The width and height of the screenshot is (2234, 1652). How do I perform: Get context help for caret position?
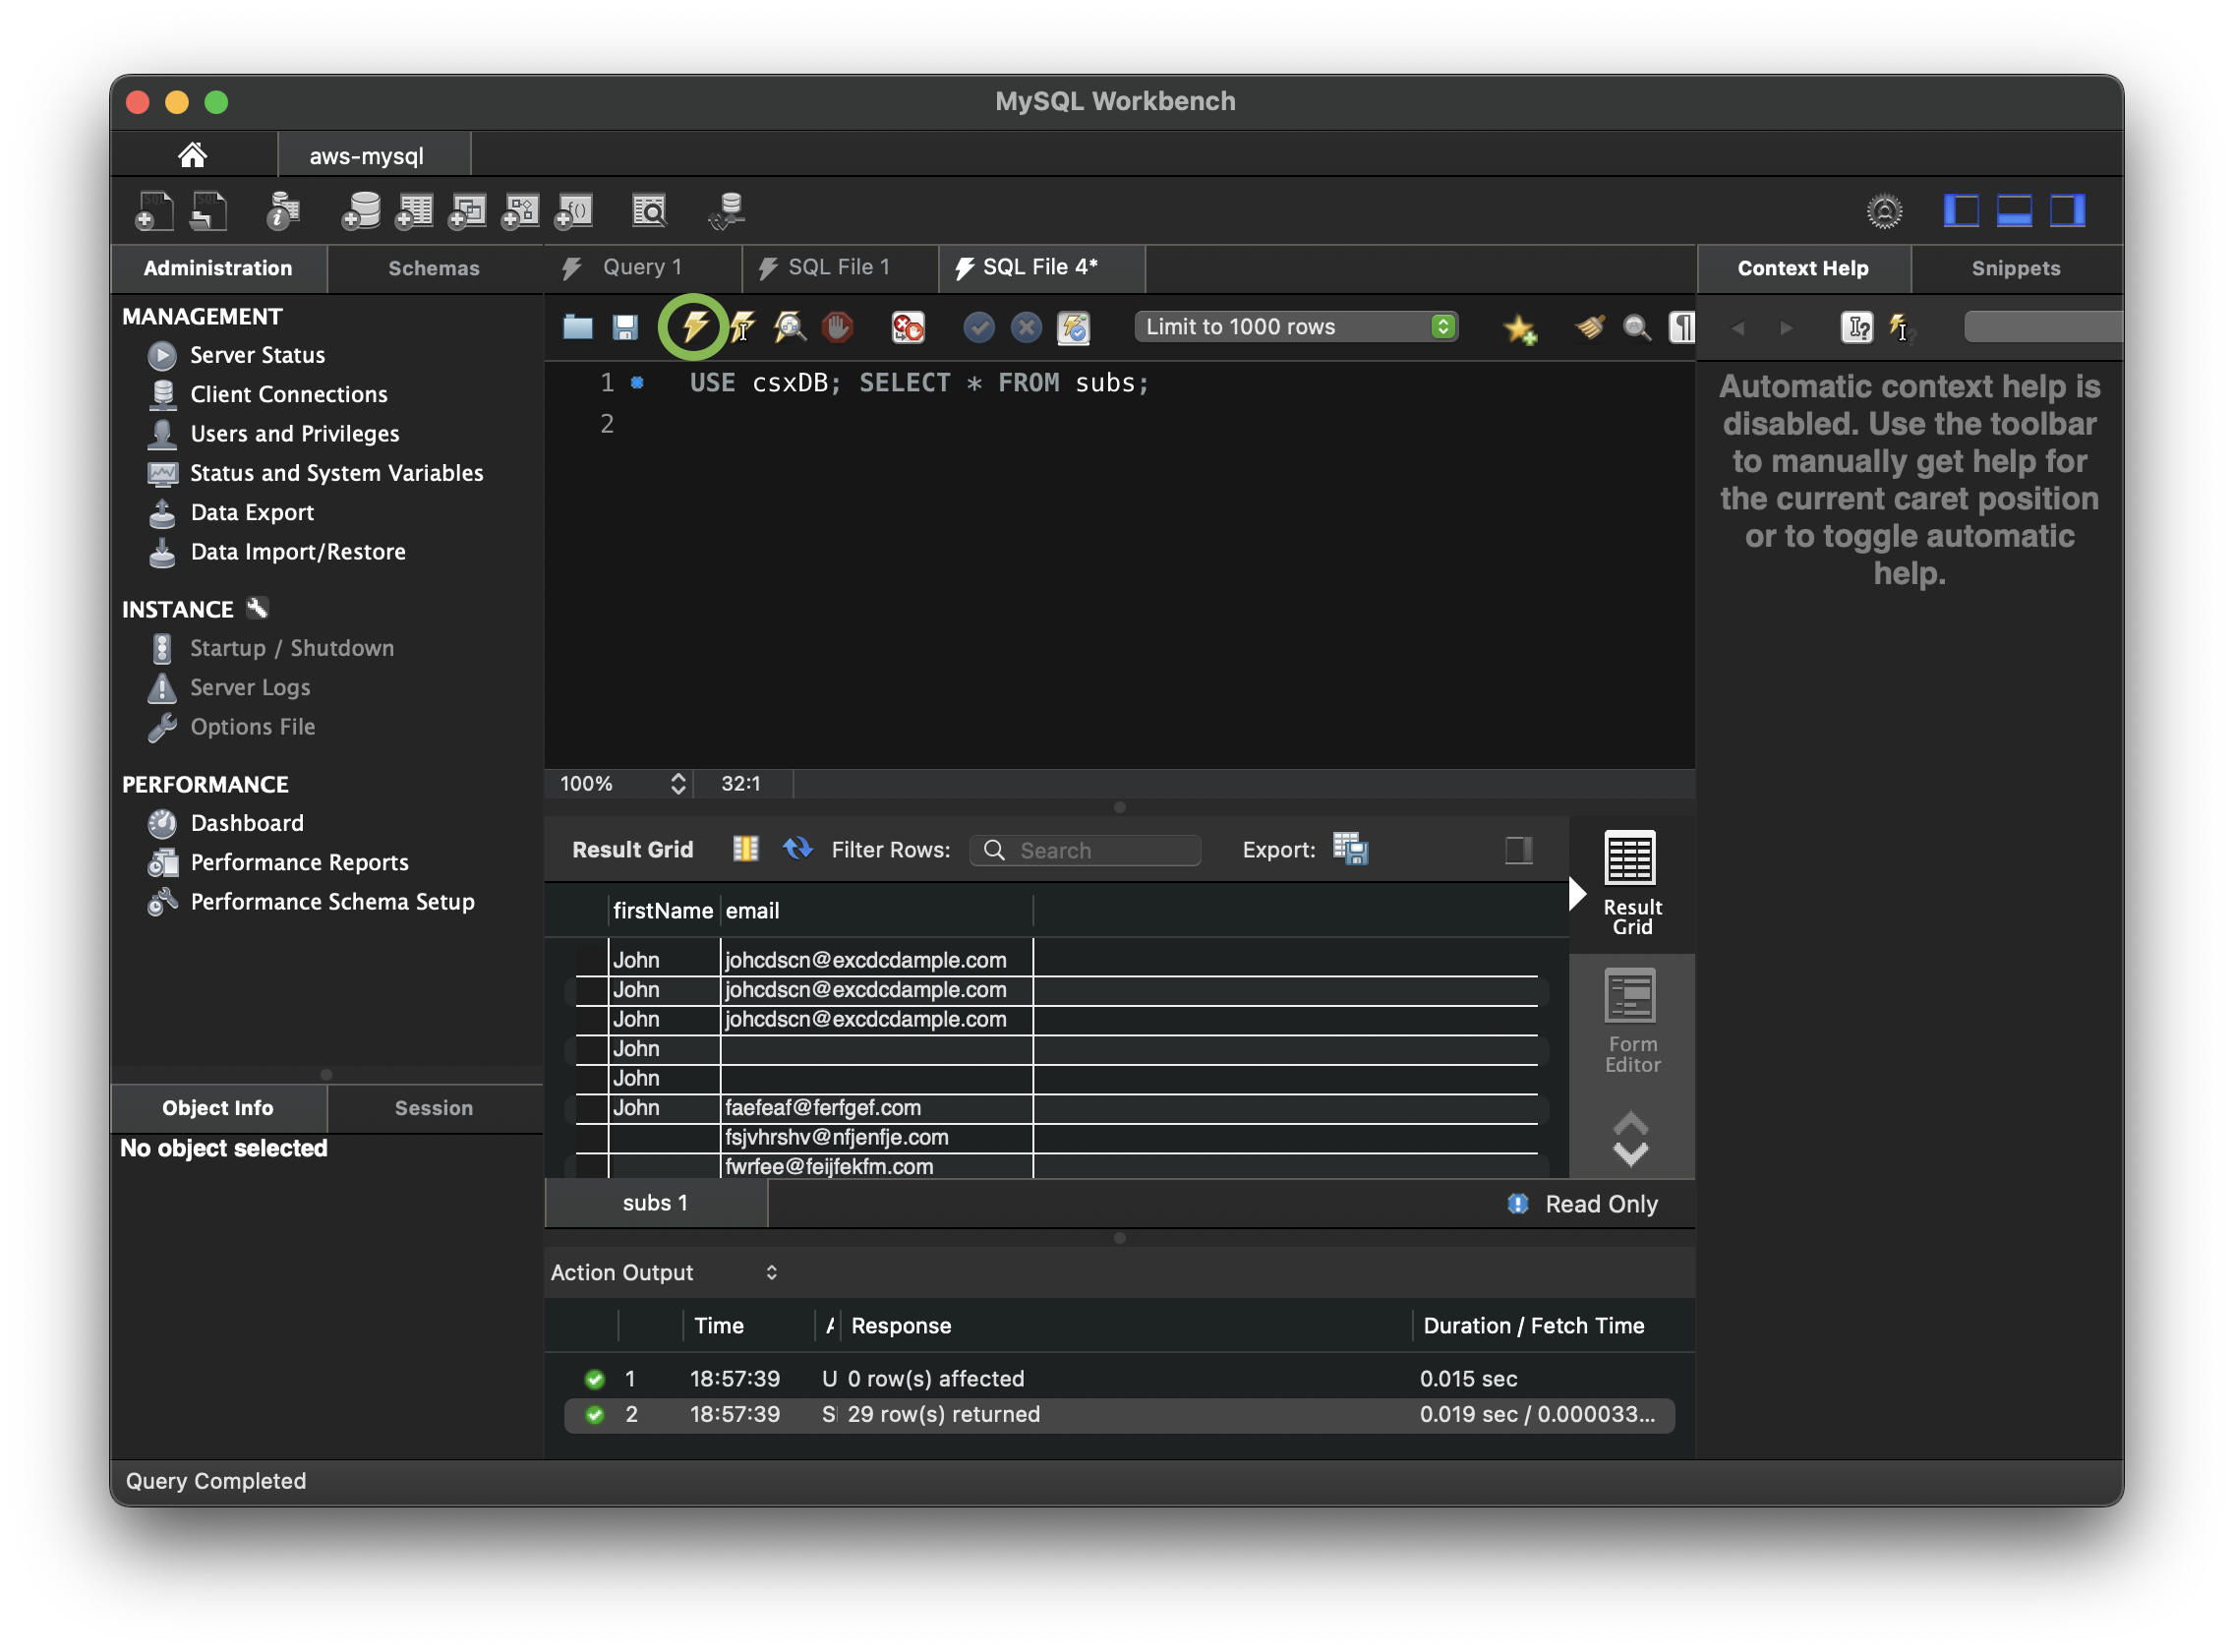1857,327
